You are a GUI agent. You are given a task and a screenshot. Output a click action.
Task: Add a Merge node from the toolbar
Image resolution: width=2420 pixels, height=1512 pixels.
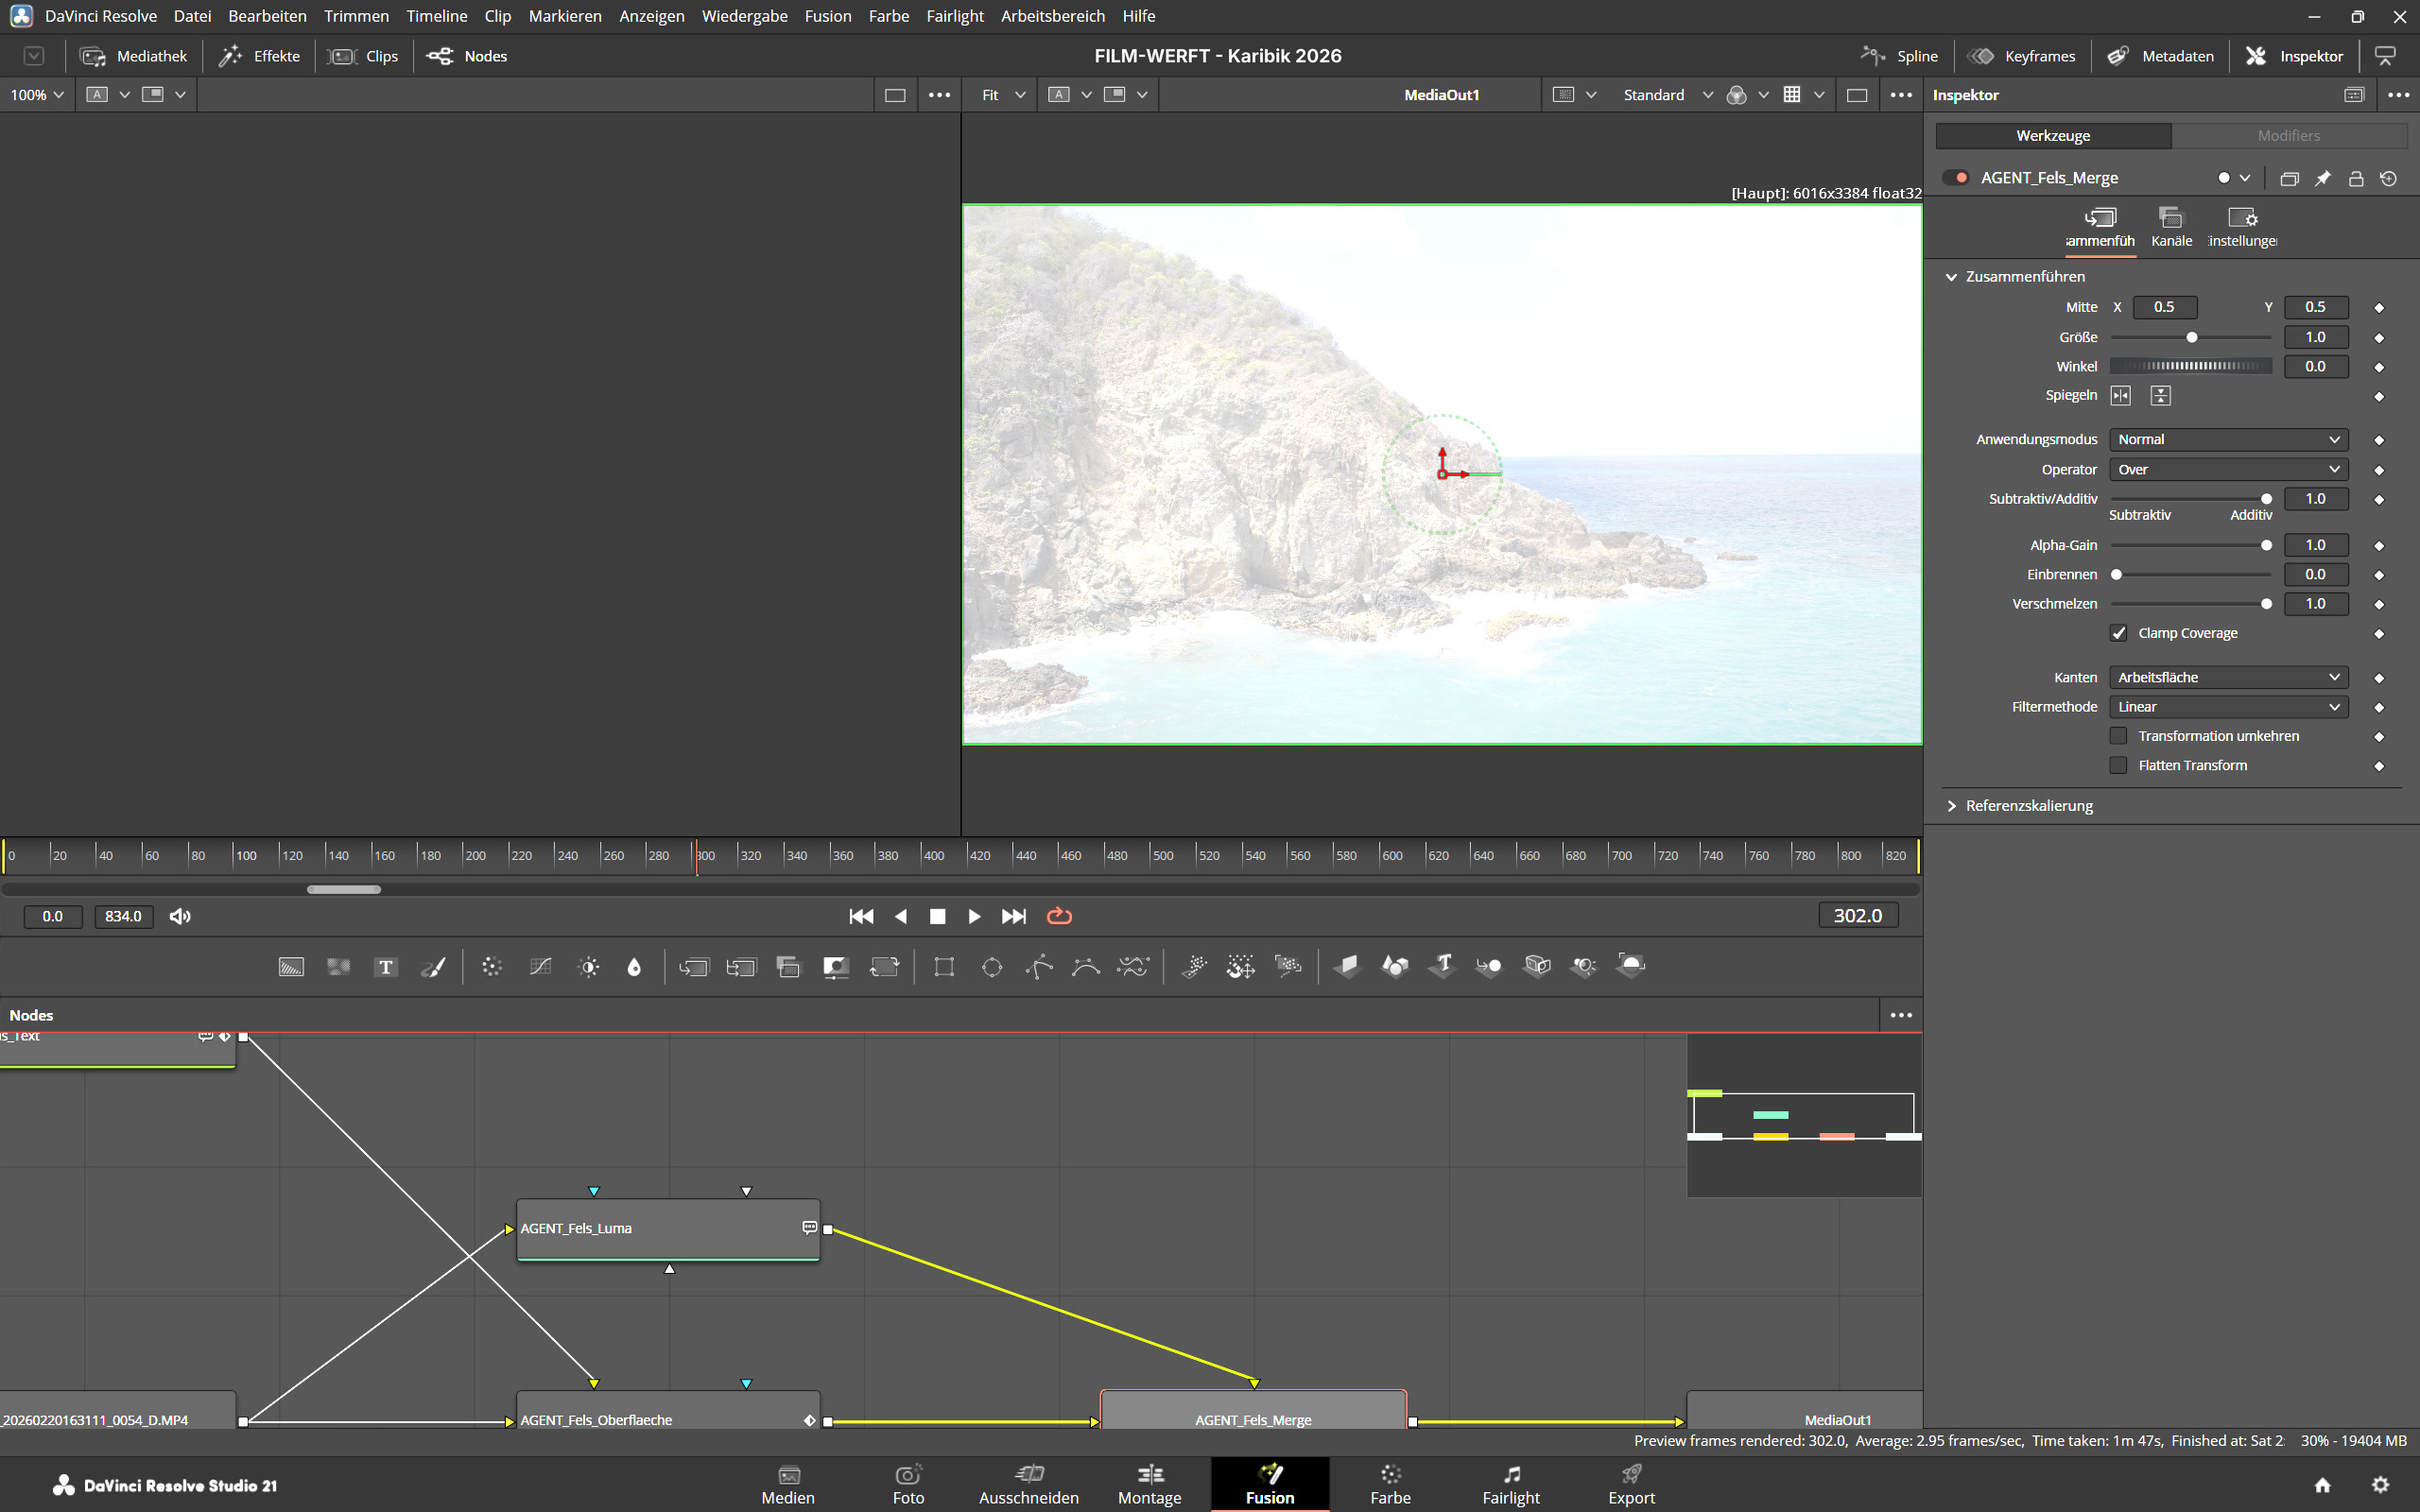click(x=694, y=967)
